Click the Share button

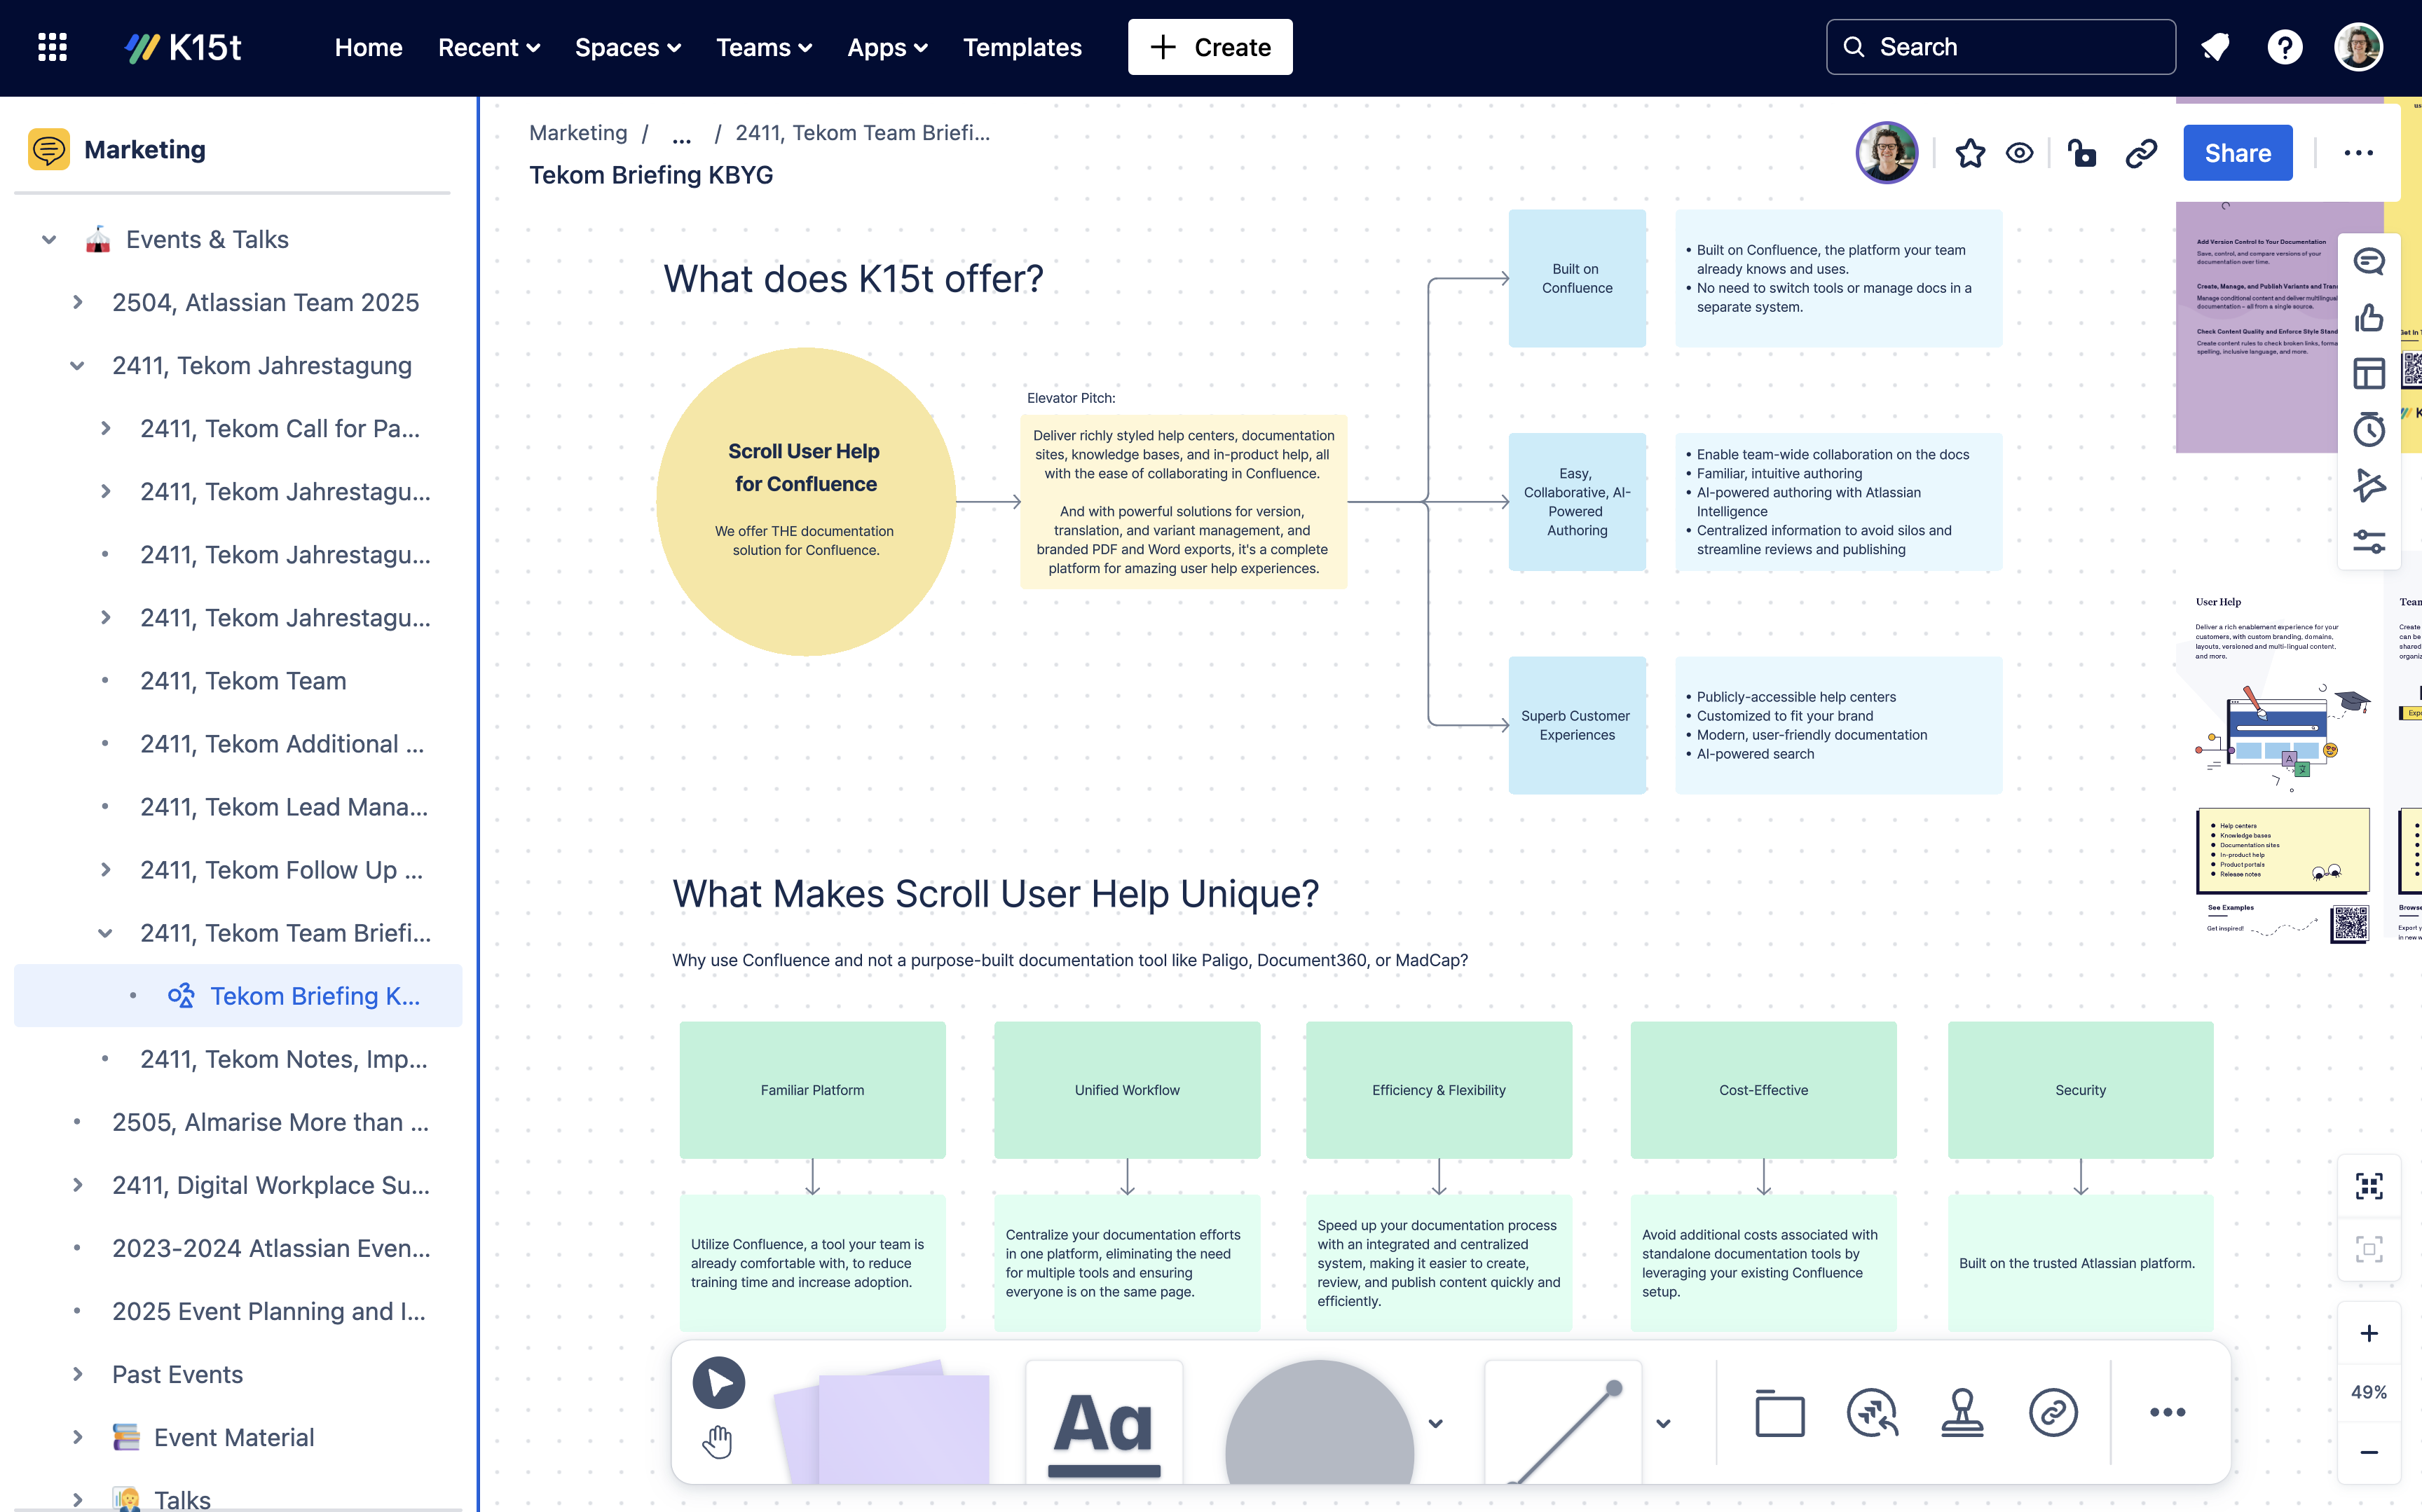click(x=2237, y=153)
